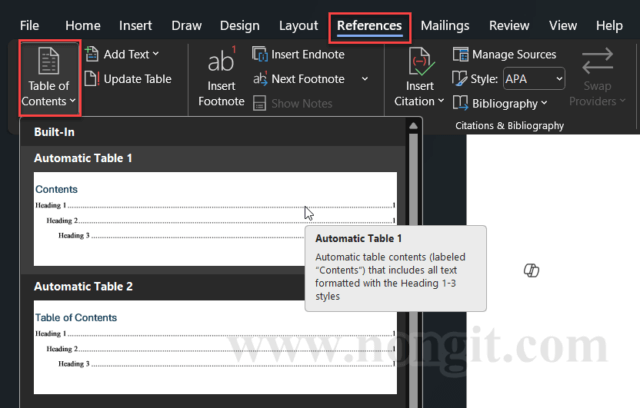Switch to the Draw tab

point(187,26)
